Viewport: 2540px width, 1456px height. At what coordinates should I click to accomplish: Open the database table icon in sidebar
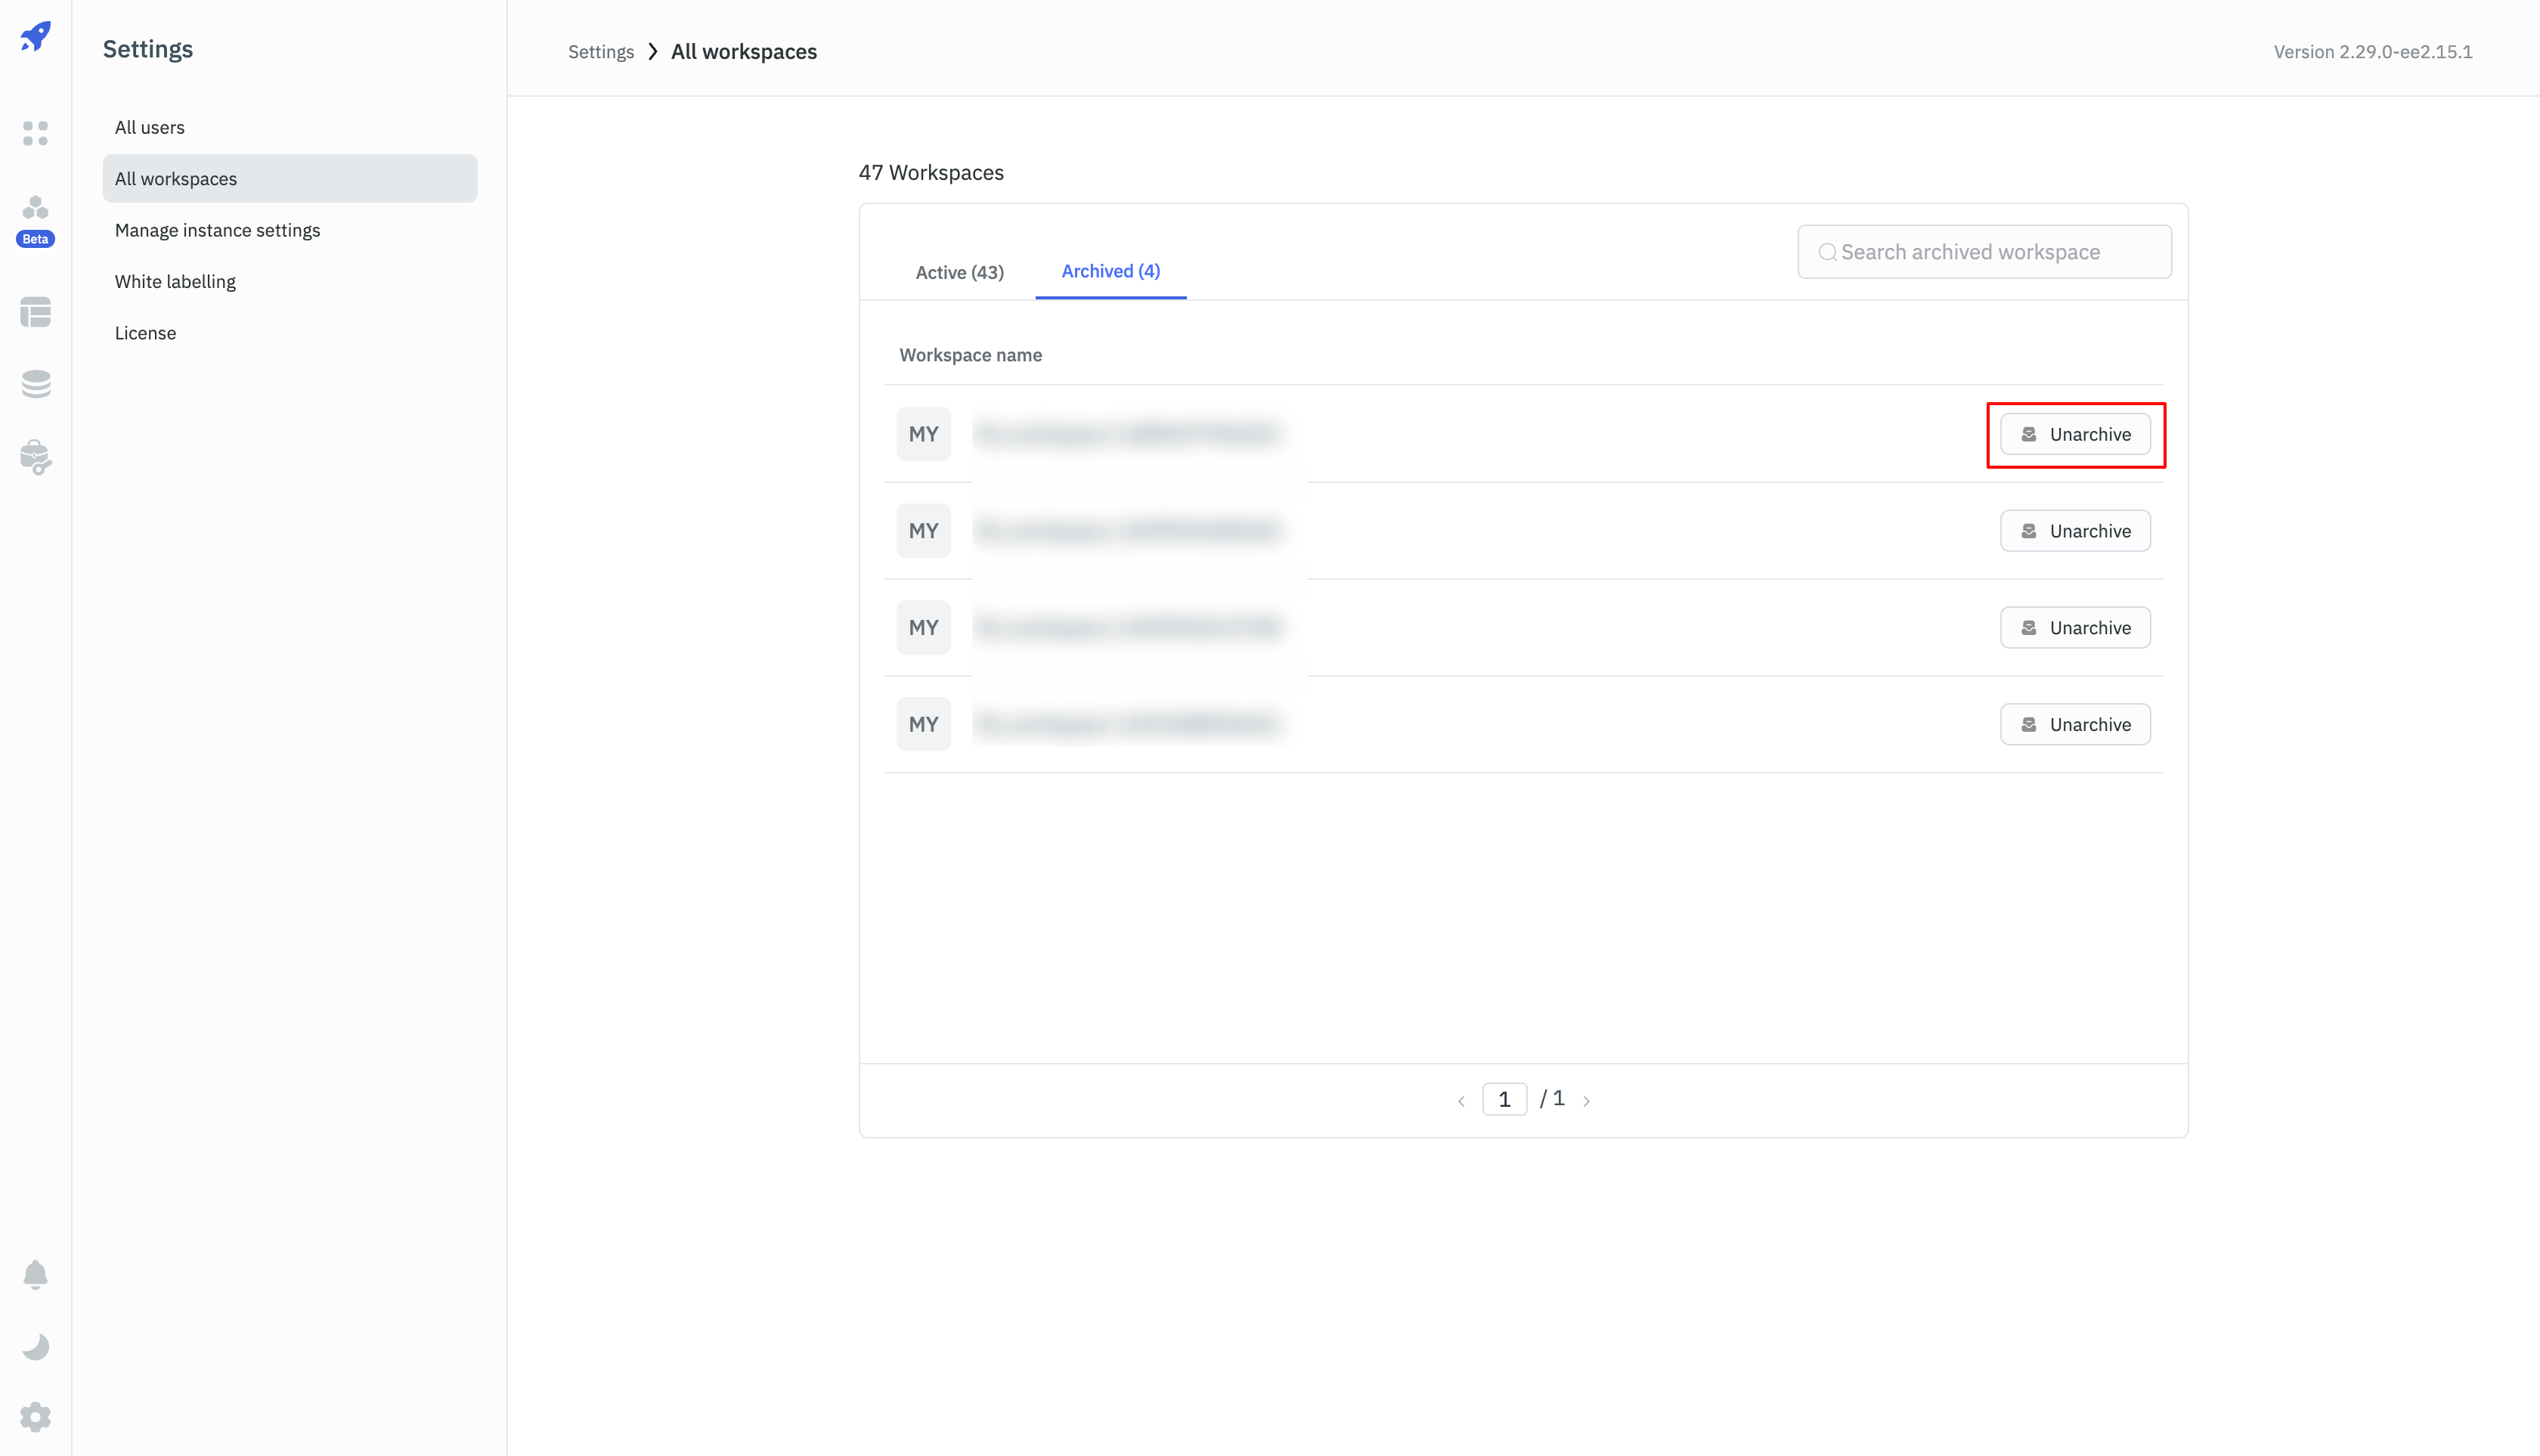tap(36, 312)
